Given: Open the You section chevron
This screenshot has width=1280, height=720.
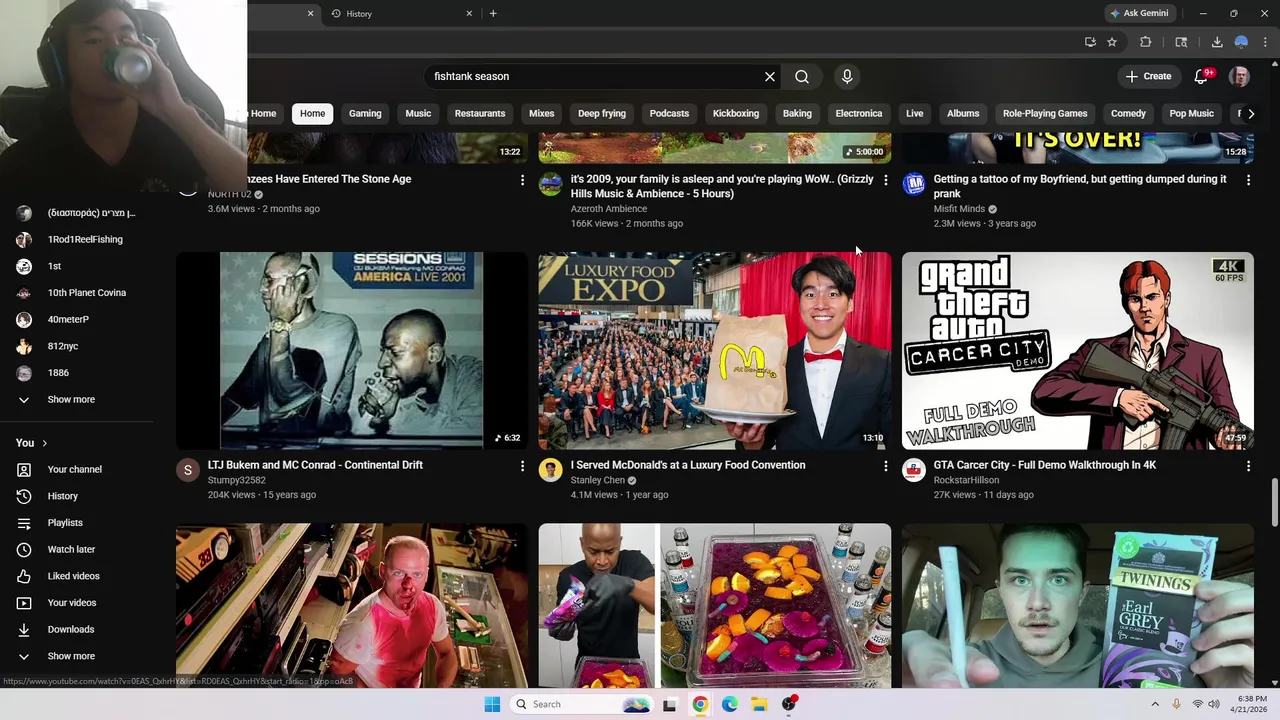Looking at the screenshot, I should [44, 443].
